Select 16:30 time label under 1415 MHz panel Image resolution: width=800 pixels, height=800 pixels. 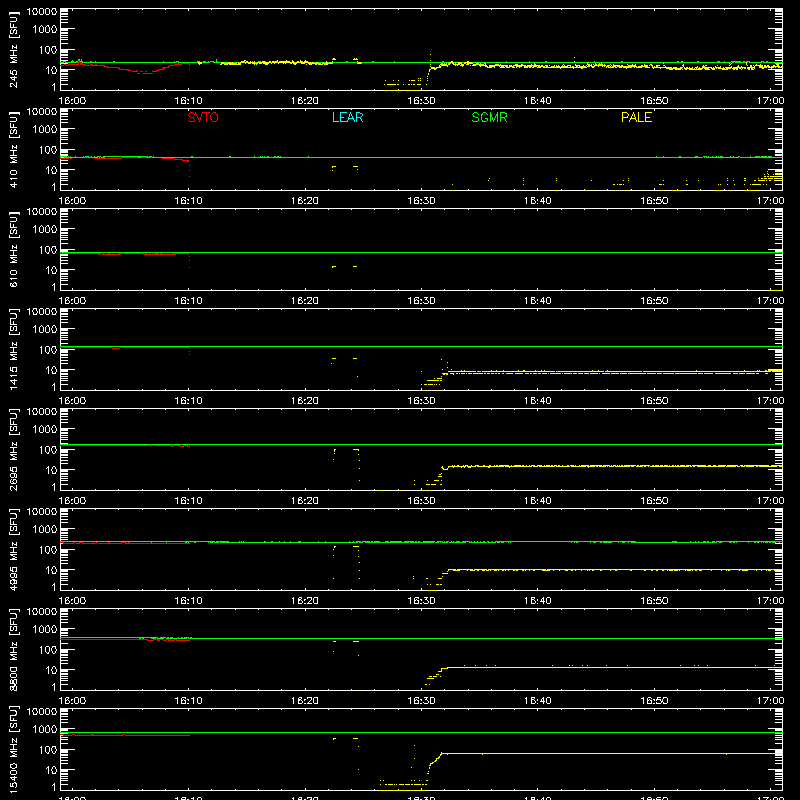421,401
